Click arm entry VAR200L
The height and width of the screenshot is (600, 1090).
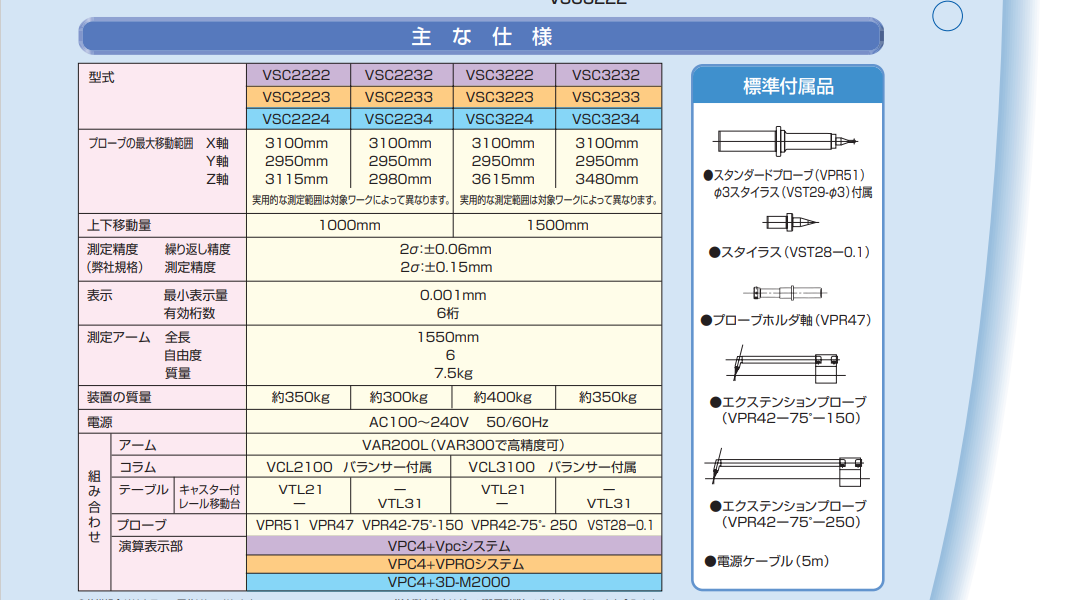[x=396, y=446]
